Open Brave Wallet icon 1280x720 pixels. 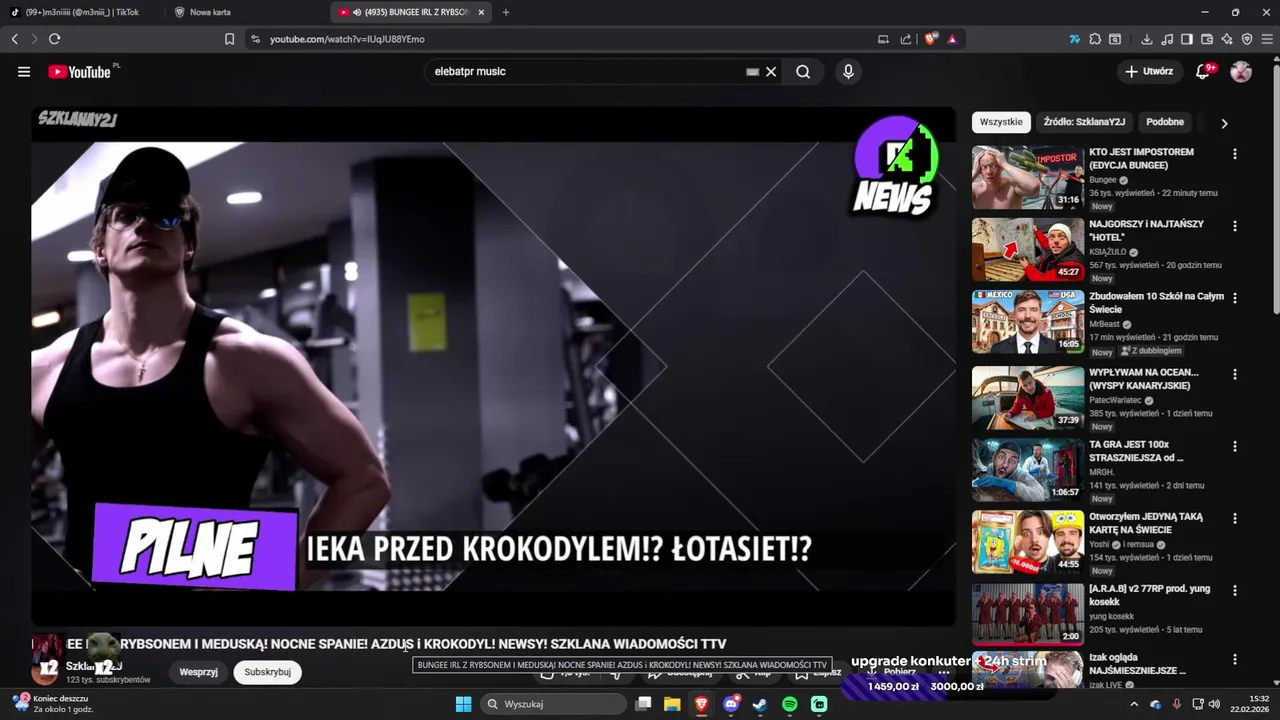point(1207,39)
